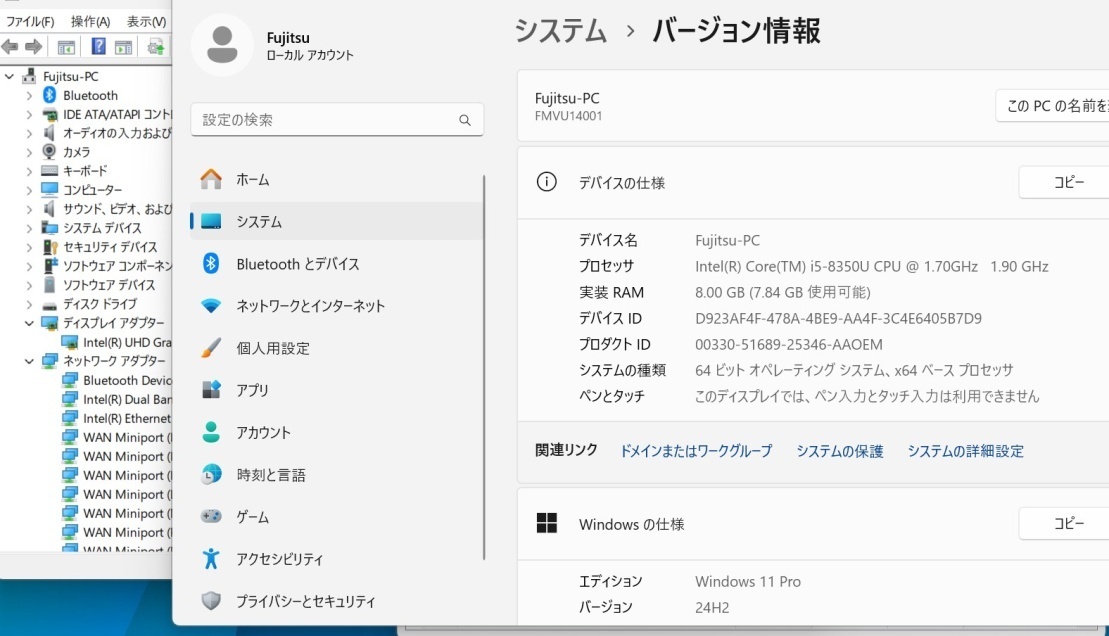Click ローカル アカウント text under Fujitsu

pyautogui.click(x=310, y=55)
